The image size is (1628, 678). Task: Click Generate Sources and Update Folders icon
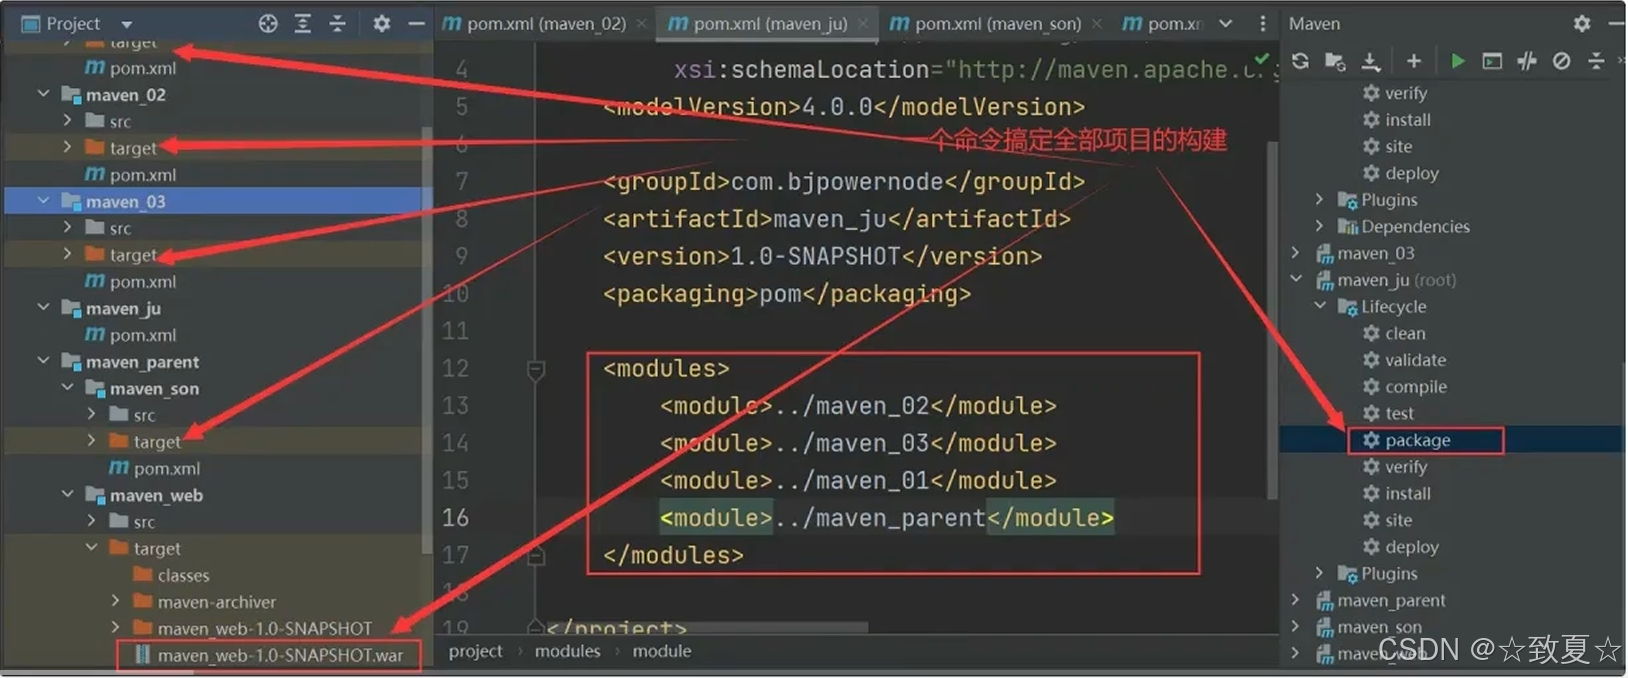(1335, 61)
